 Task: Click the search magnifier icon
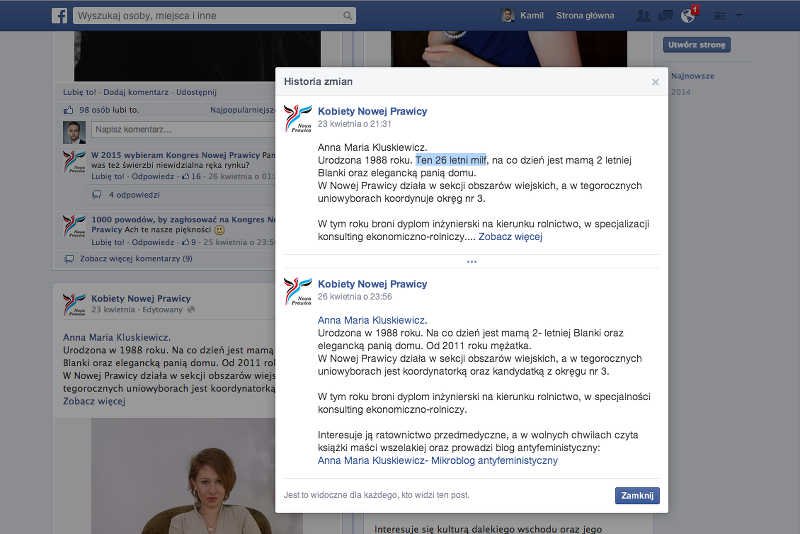[x=347, y=16]
